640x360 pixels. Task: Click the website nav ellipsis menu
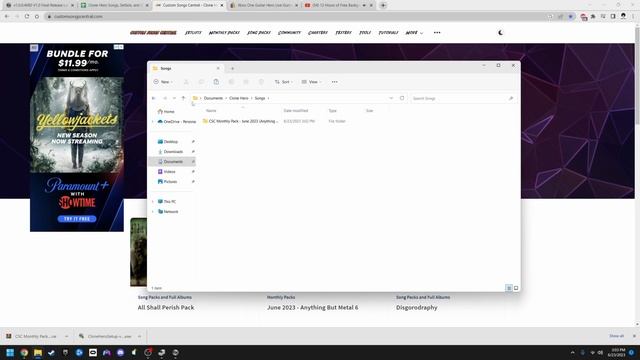437,33
